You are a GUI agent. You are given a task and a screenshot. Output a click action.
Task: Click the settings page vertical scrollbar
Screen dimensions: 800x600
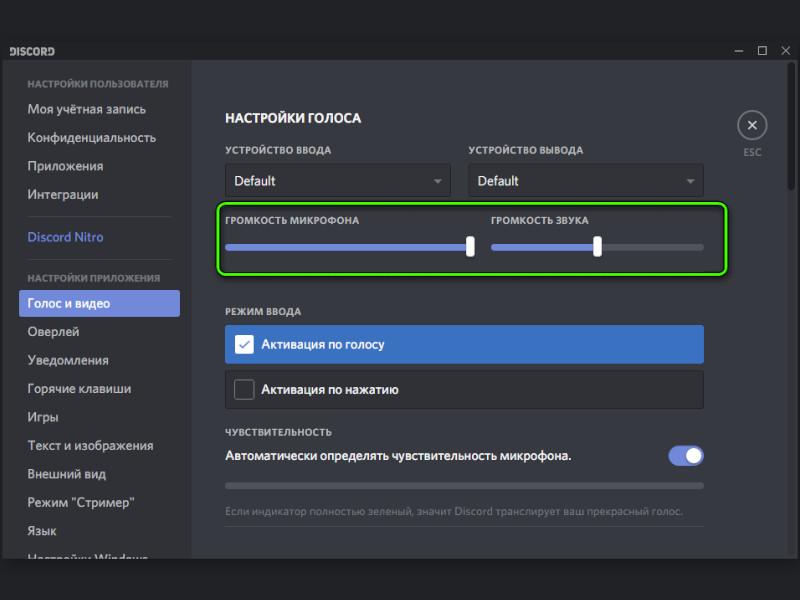[791, 128]
